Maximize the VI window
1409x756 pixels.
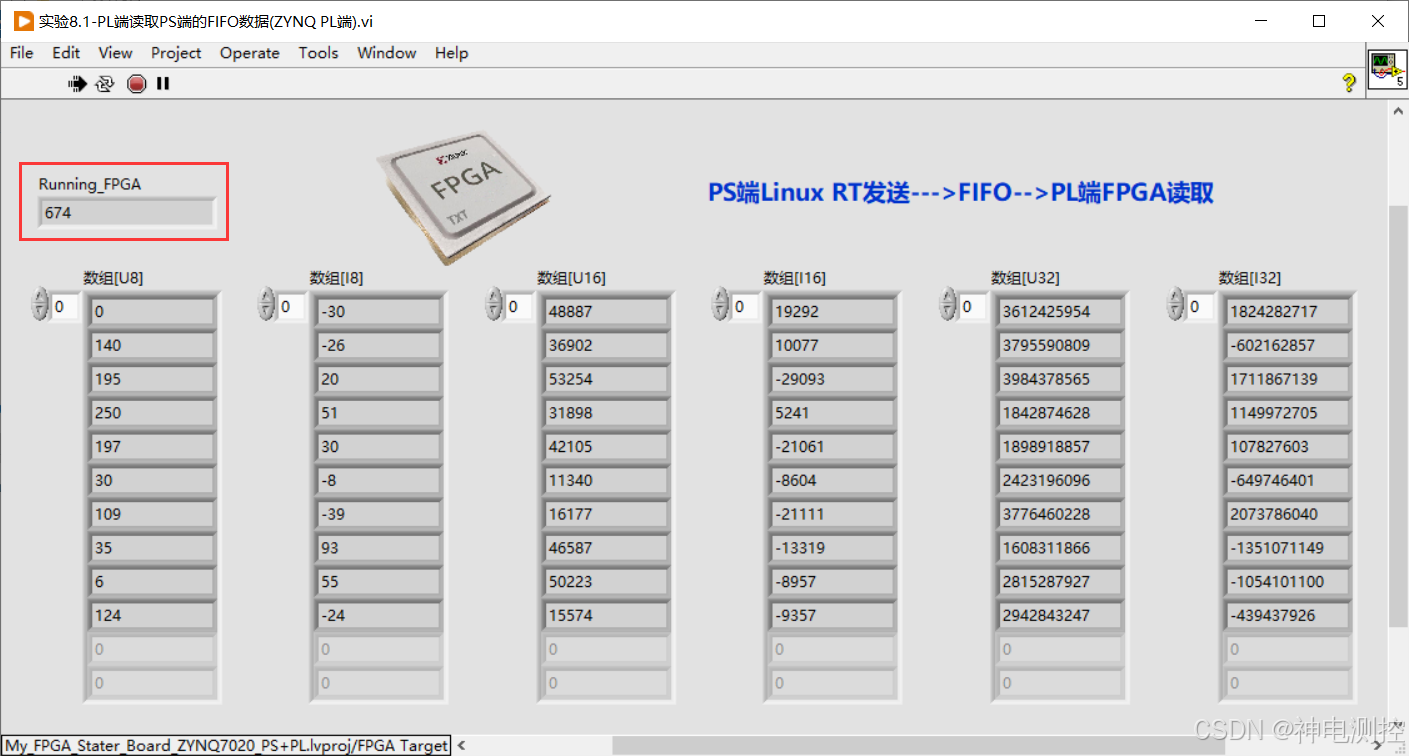tap(1319, 21)
